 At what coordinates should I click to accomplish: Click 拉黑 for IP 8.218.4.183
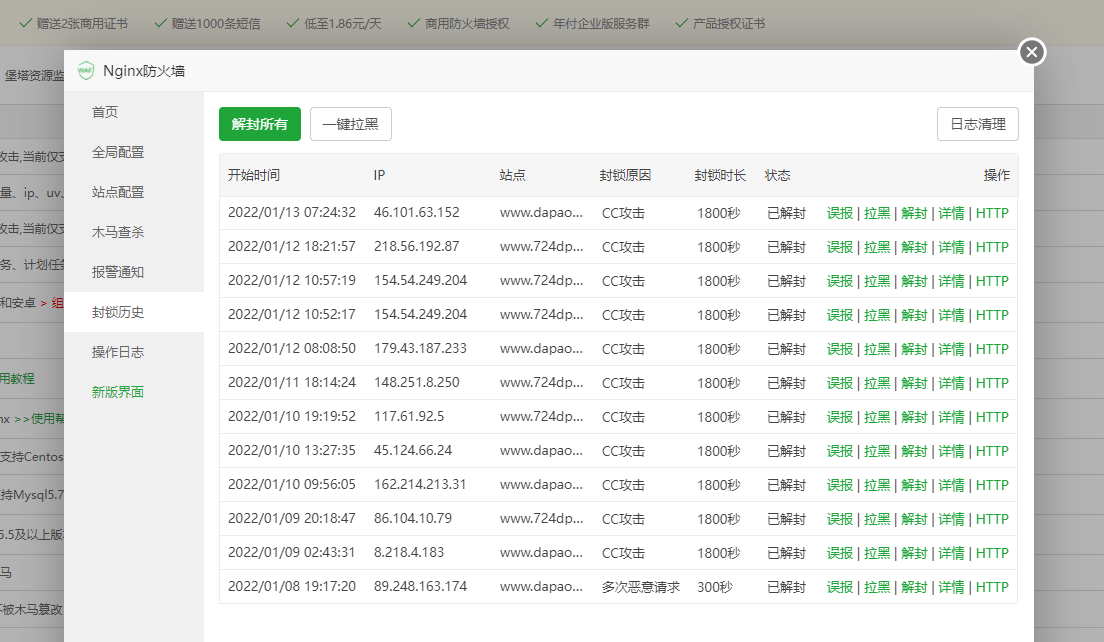click(877, 553)
